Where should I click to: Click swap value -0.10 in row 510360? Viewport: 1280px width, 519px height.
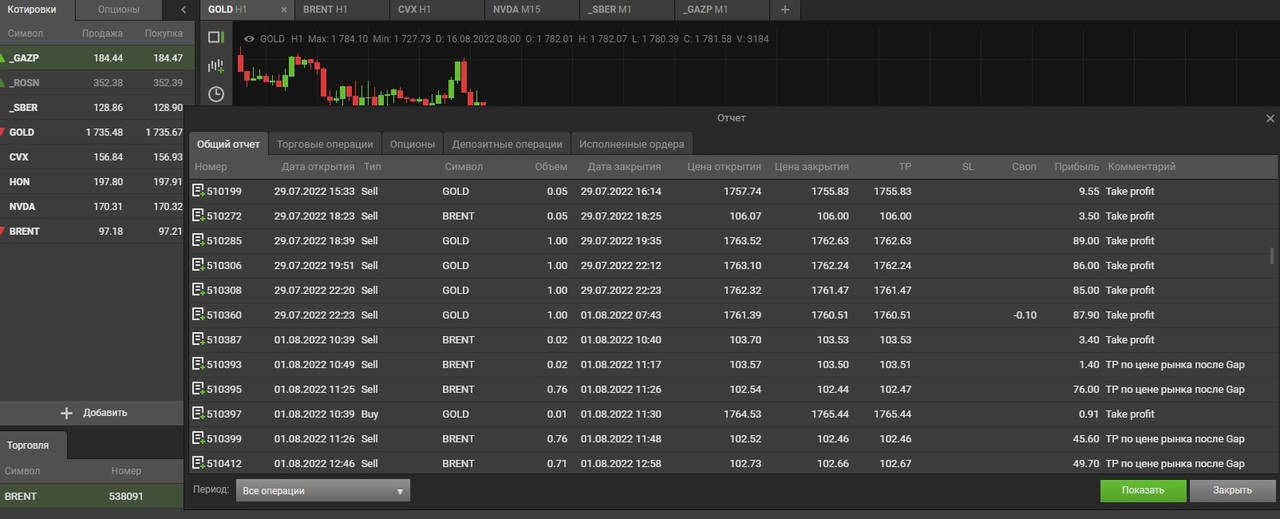tap(1024, 315)
